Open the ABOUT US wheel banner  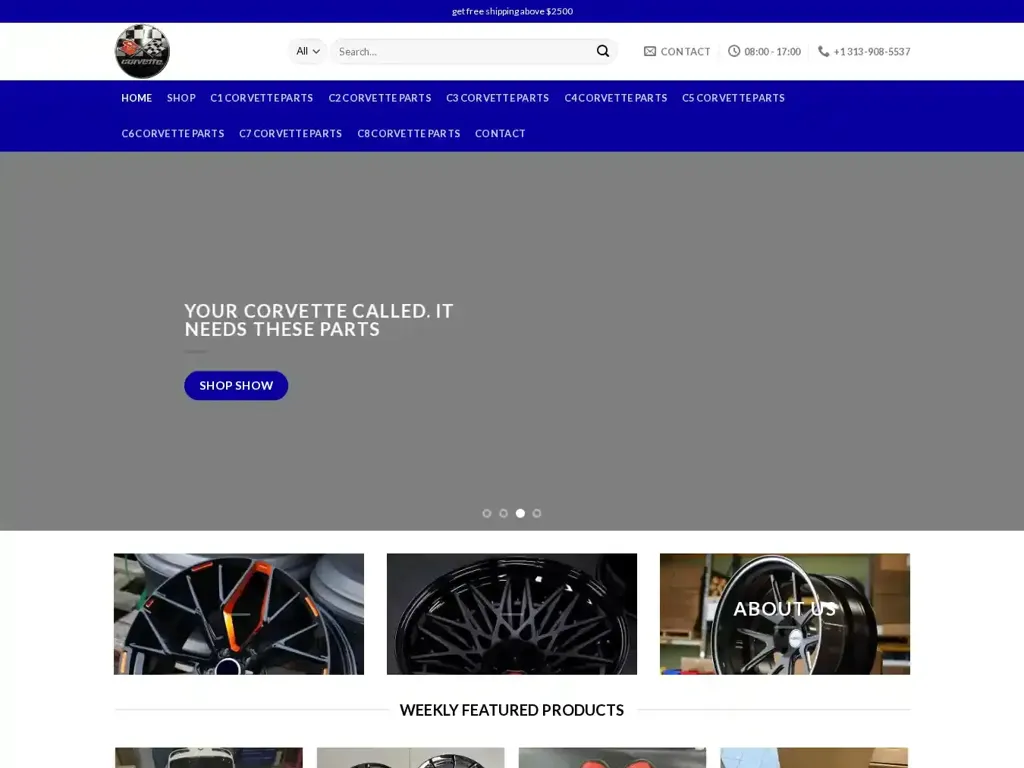[784, 613]
